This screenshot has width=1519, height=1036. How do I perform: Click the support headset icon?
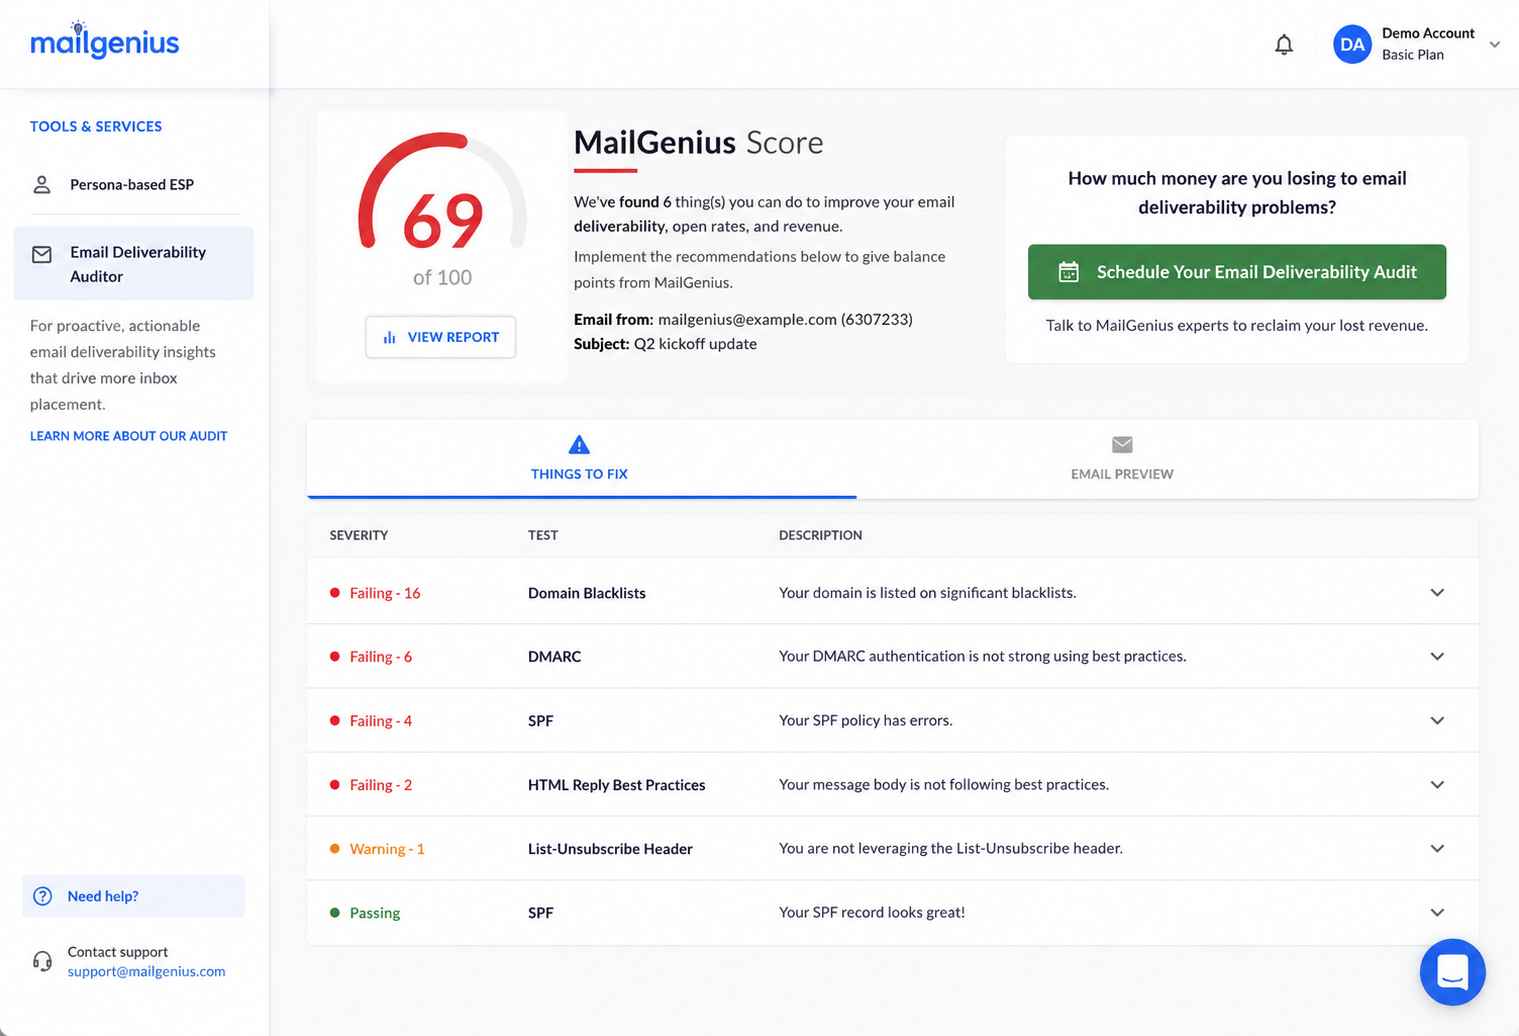click(42, 961)
